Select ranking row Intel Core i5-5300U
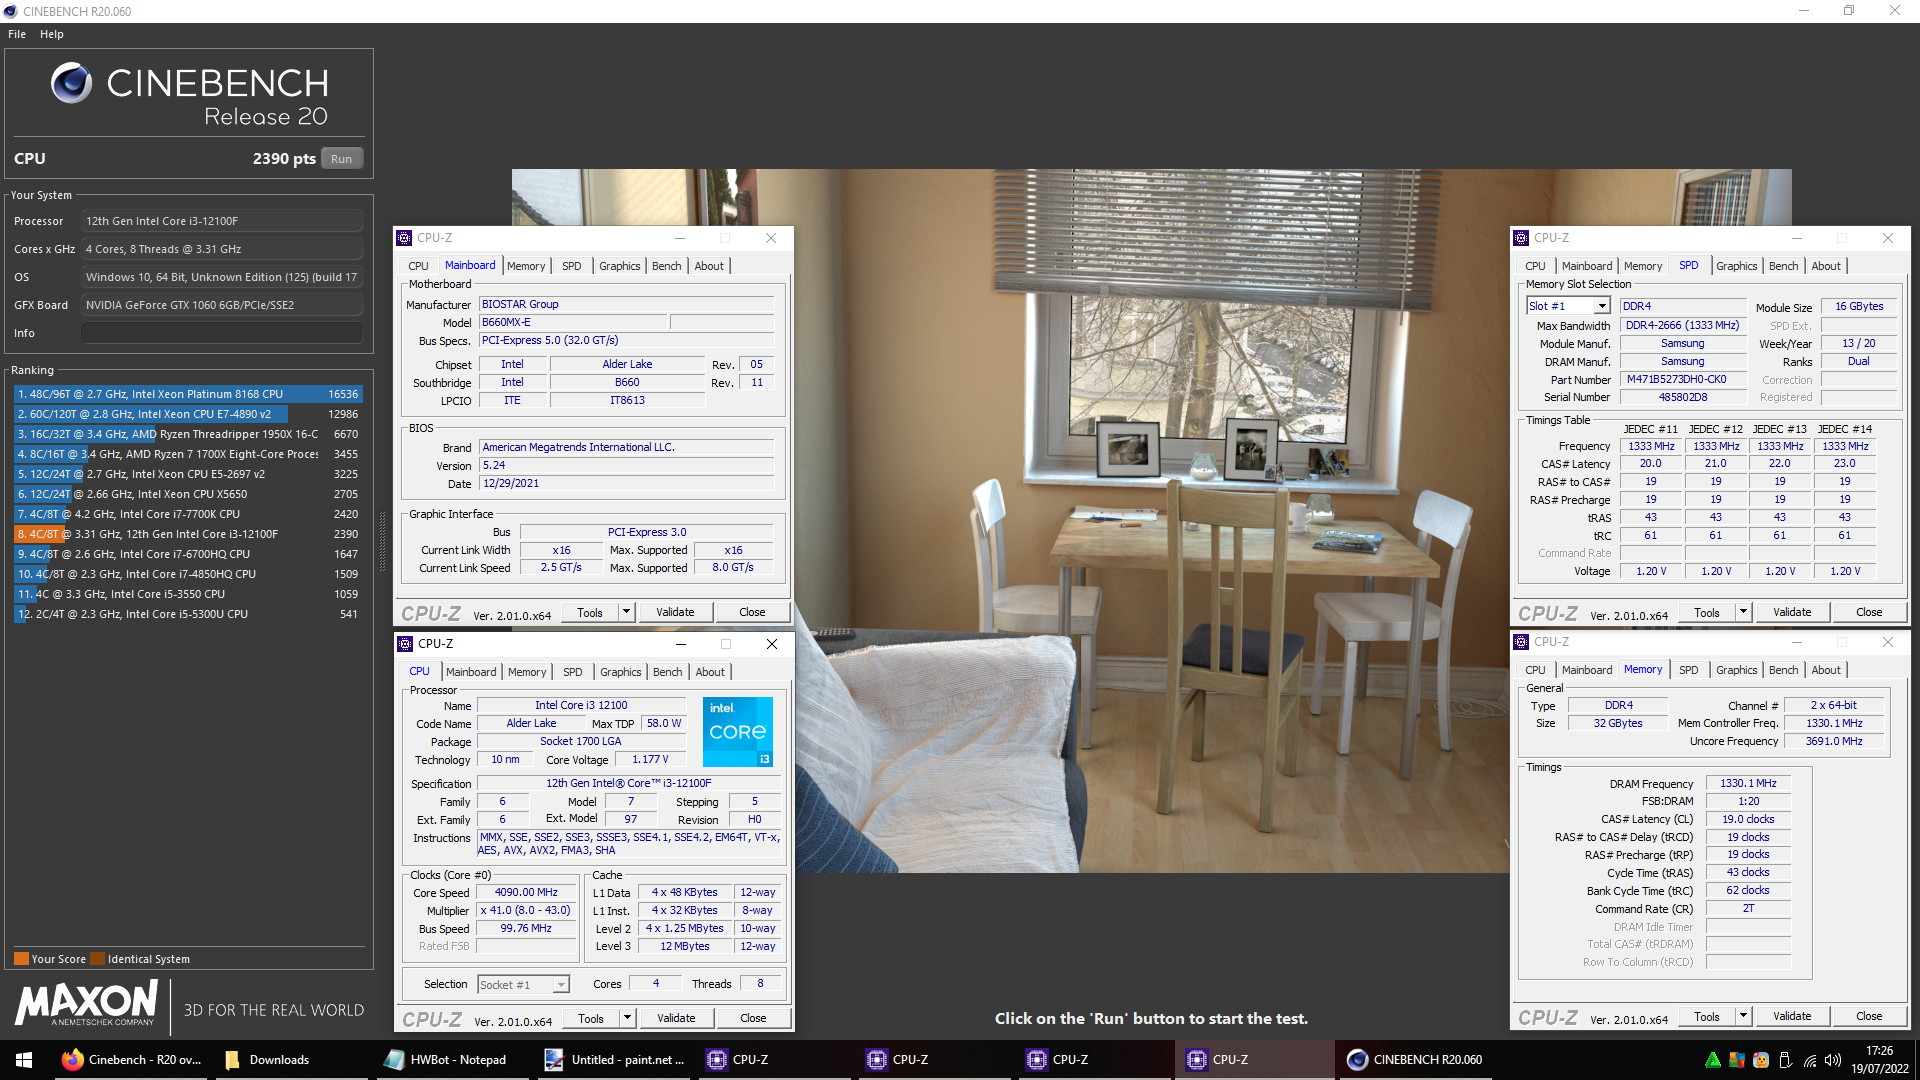Viewport: 1920px width, 1080px height. pos(188,614)
